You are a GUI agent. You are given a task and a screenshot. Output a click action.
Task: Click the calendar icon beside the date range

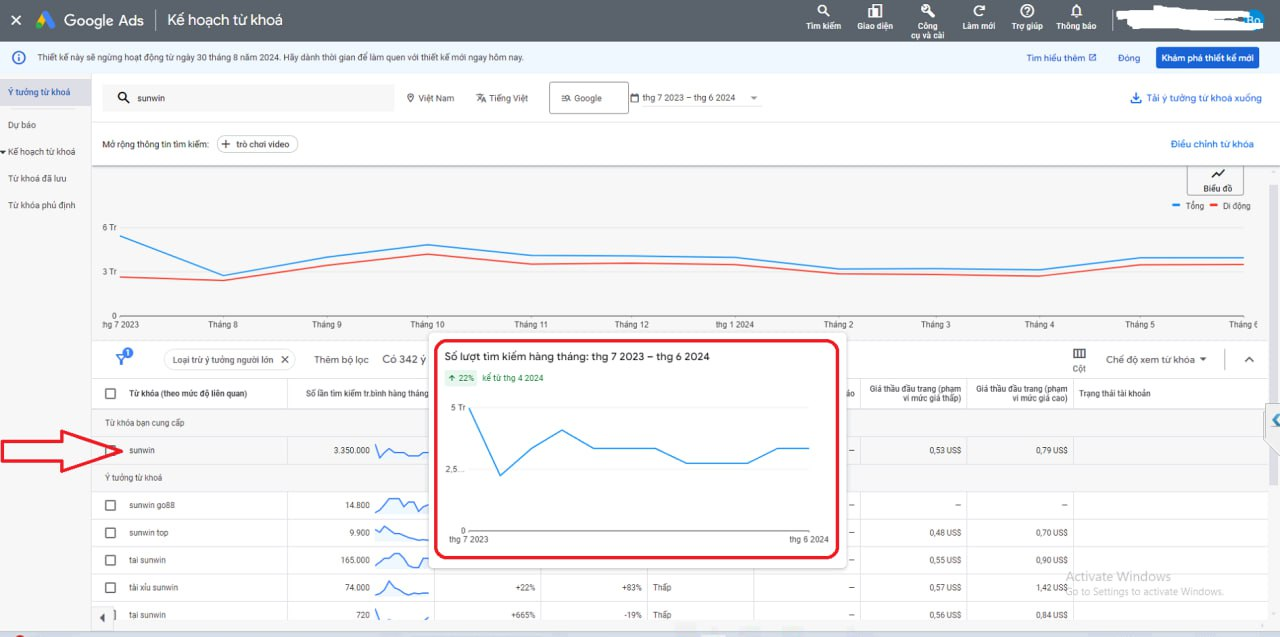(635, 98)
